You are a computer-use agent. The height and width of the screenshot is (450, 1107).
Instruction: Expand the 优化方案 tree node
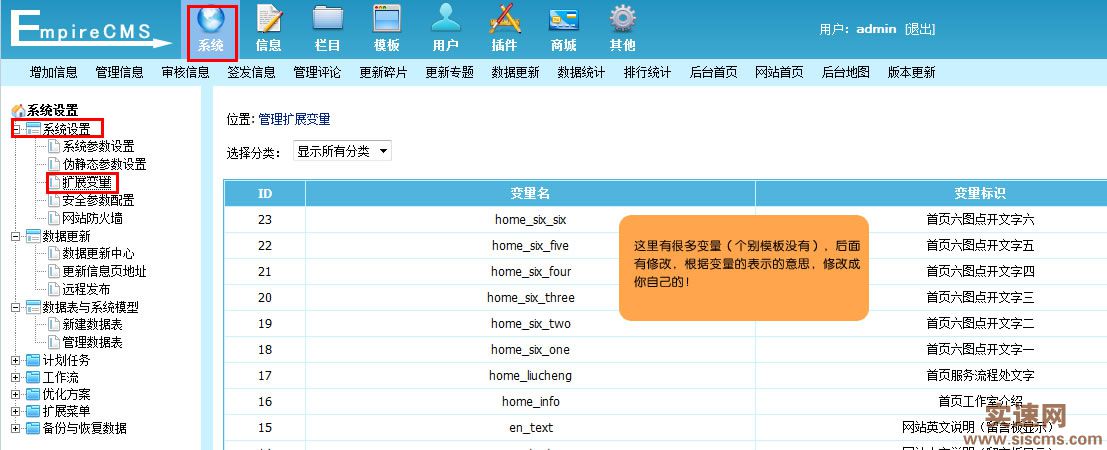pos(16,394)
